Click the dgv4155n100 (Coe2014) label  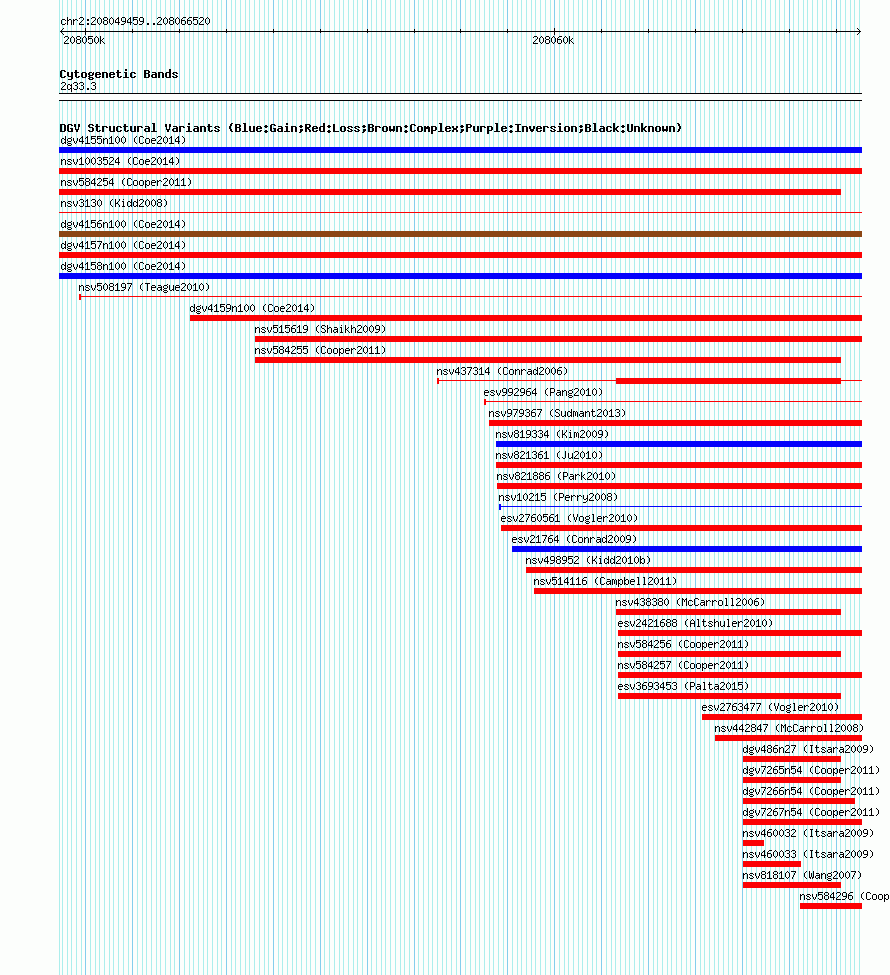[x=123, y=141]
